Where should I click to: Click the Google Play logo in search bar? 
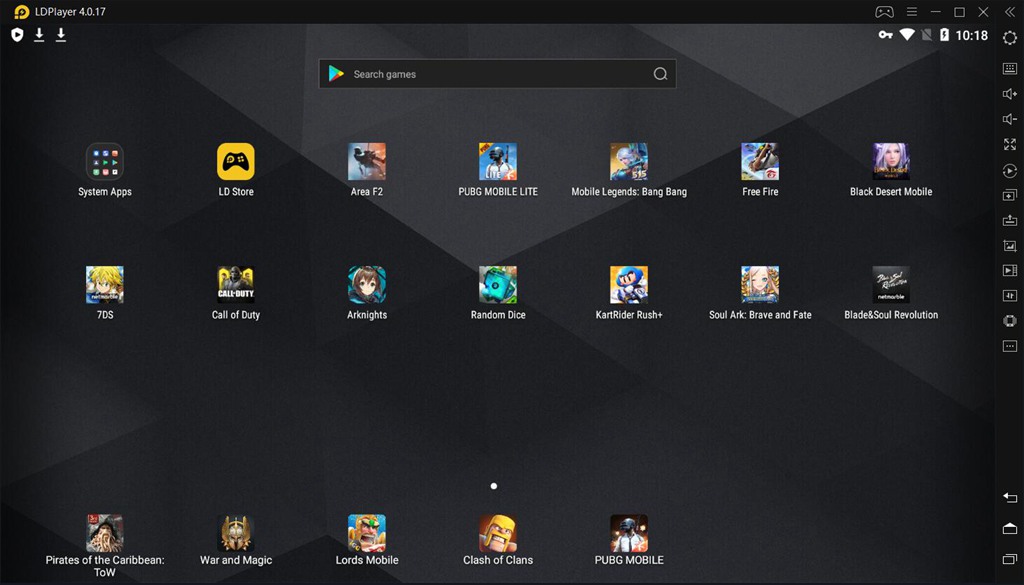336,74
